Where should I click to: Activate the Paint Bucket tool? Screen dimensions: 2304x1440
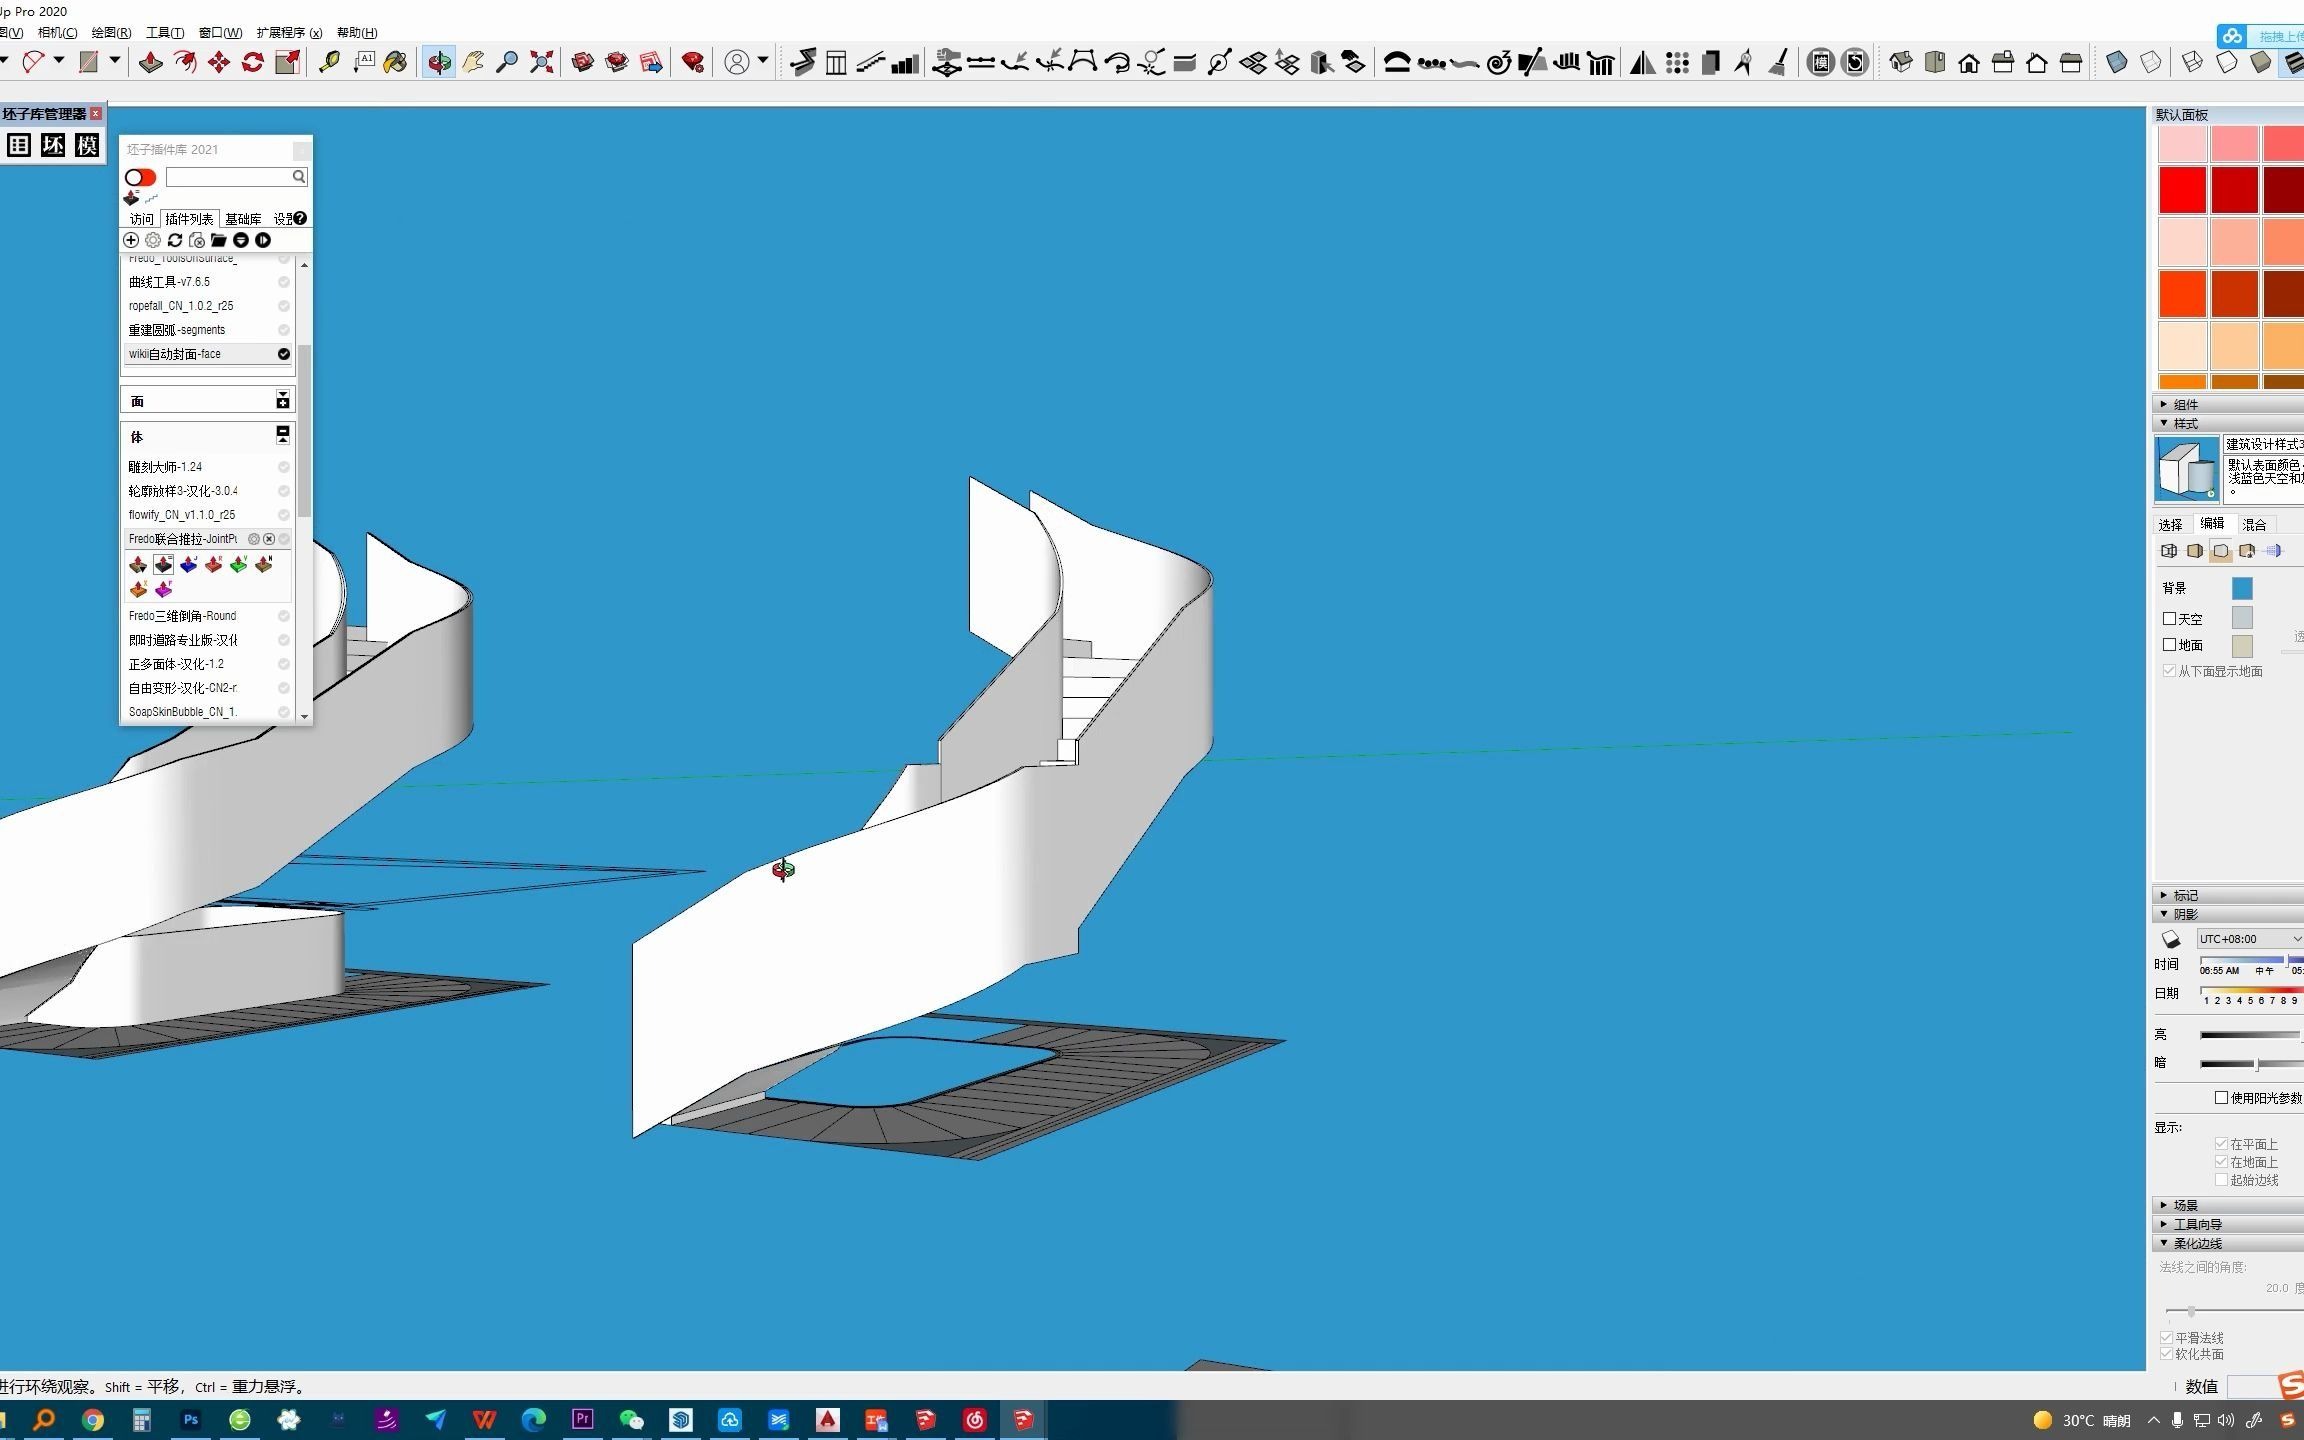click(396, 63)
